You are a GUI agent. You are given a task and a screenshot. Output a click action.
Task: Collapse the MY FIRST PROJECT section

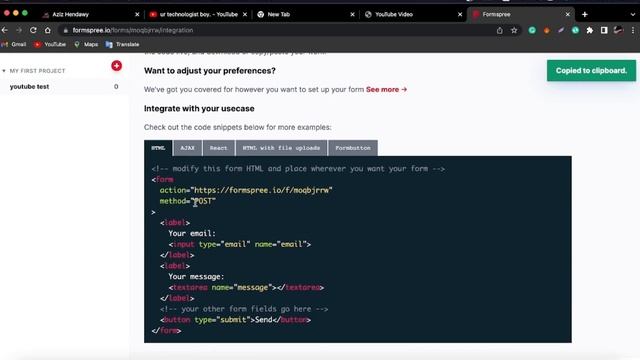tap(4, 71)
